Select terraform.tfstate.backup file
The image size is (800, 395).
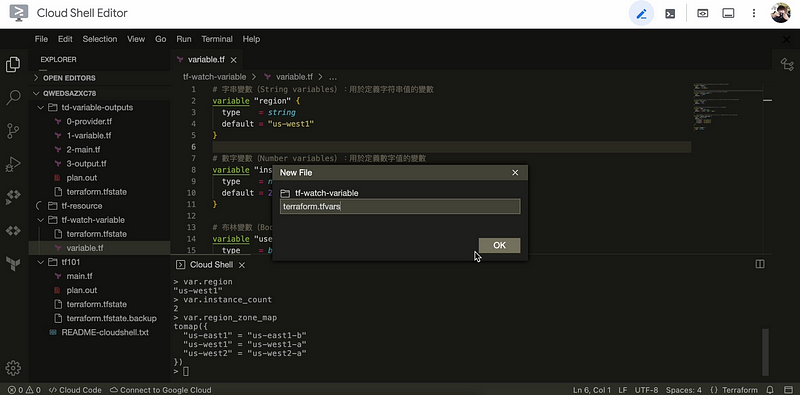[99, 318]
